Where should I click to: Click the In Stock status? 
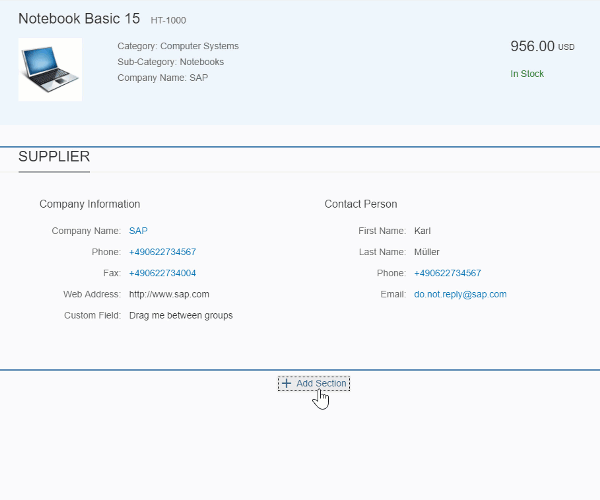527,73
